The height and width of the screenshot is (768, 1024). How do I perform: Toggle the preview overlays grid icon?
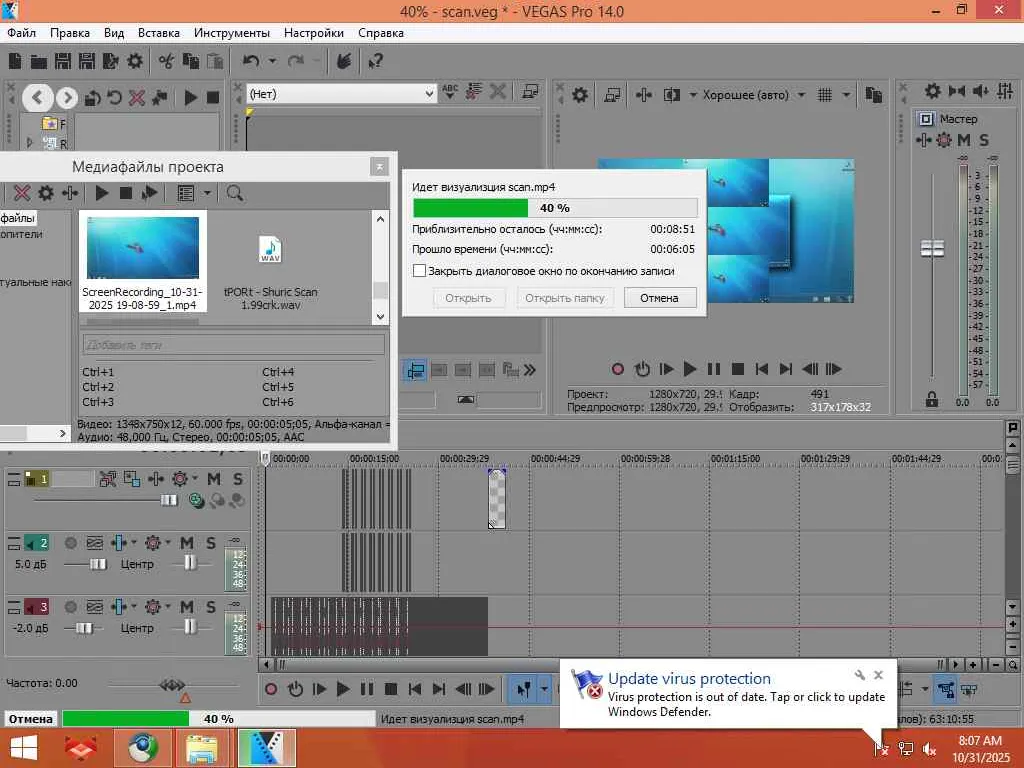[x=825, y=95]
